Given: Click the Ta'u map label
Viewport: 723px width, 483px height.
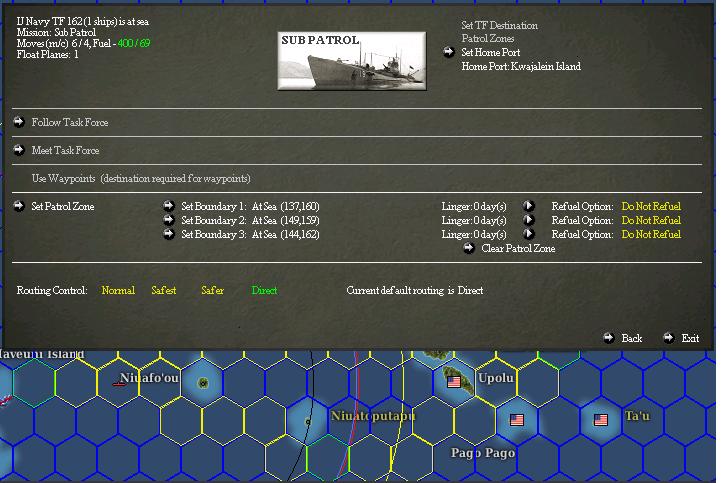Looking at the screenshot, I should [x=637, y=416].
